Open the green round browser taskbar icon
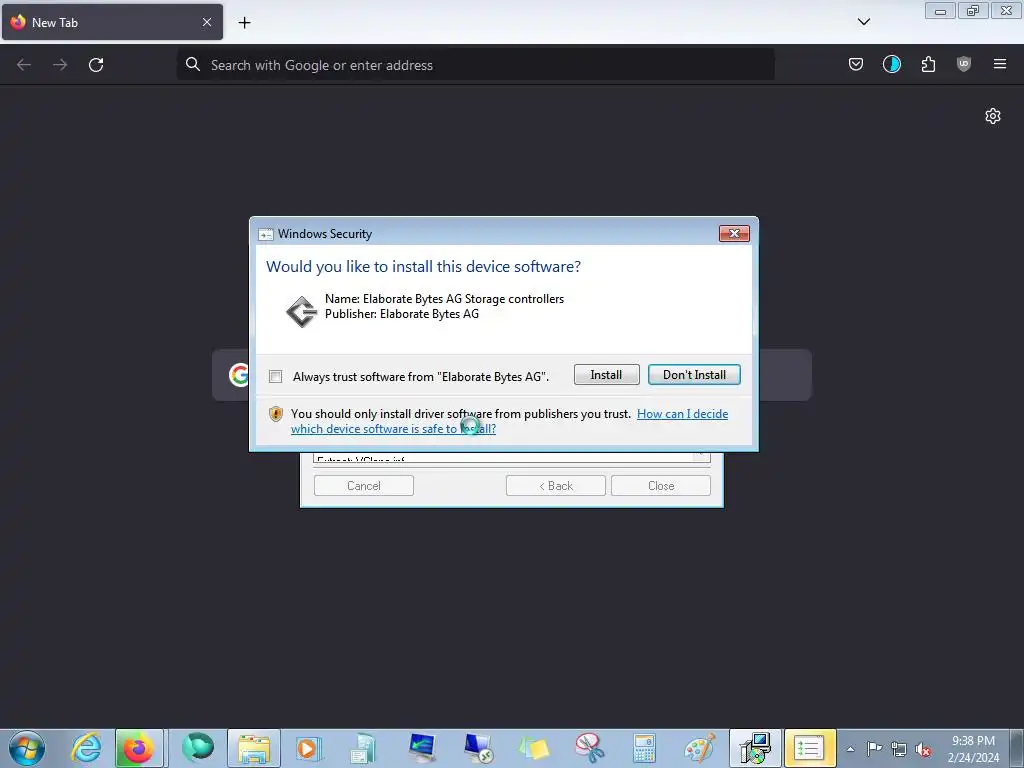The width and height of the screenshot is (1024, 768). click(x=198, y=747)
